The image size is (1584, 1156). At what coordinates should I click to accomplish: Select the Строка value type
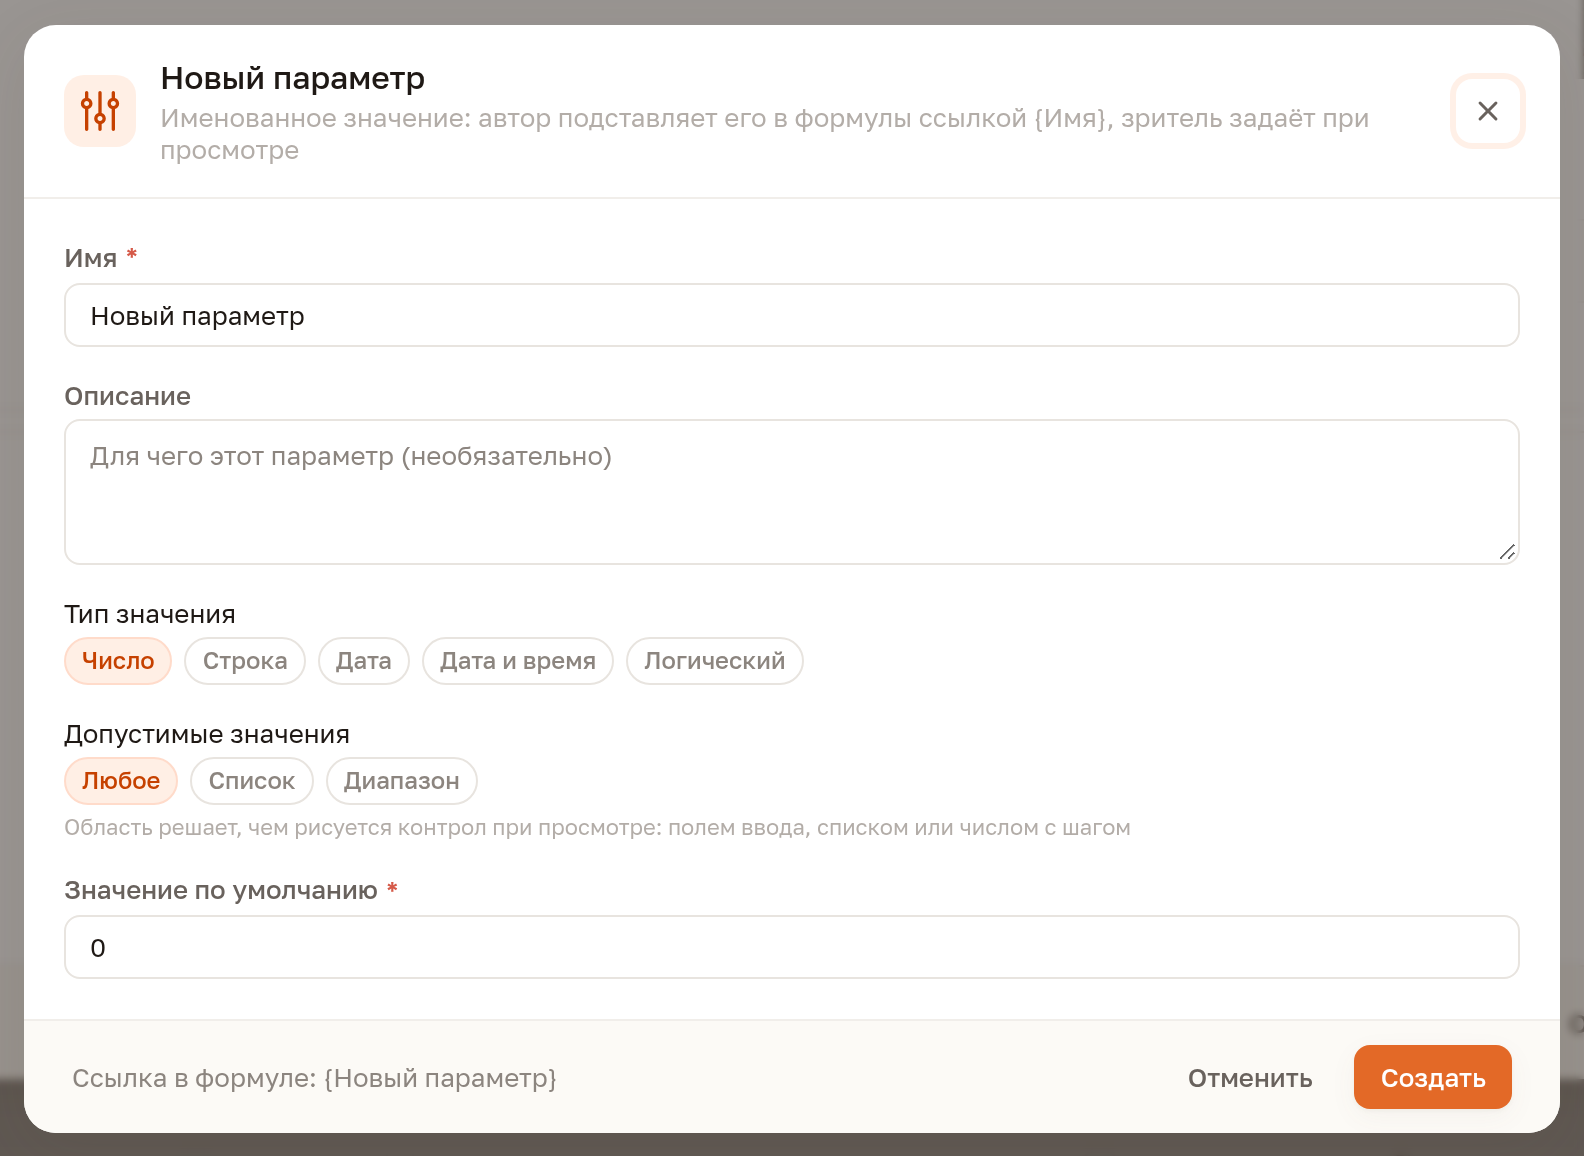[245, 661]
